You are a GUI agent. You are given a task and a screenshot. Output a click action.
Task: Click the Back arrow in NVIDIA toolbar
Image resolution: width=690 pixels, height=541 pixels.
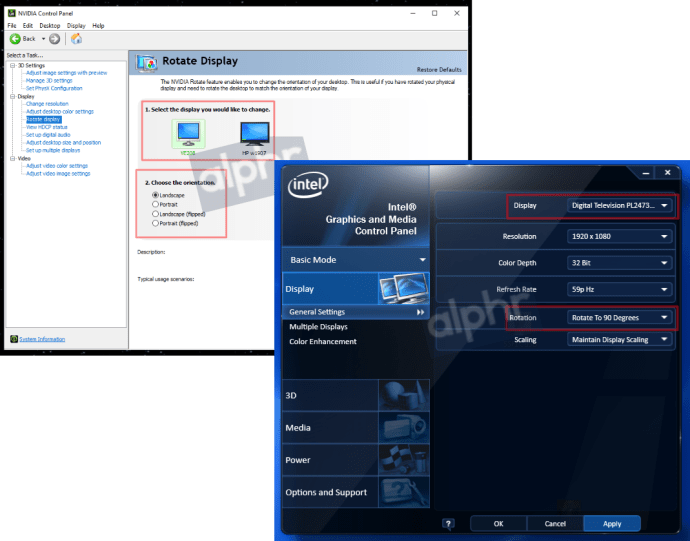(x=14, y=39)
